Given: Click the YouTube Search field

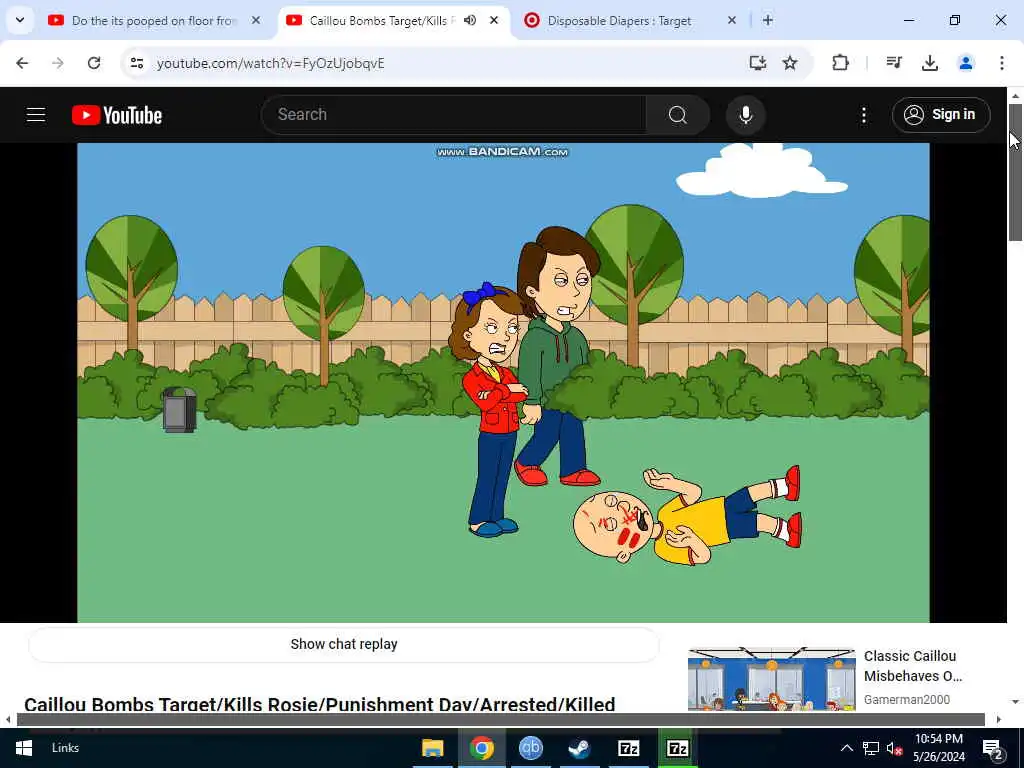Looking at the screenshot, I should coord(454,115).
